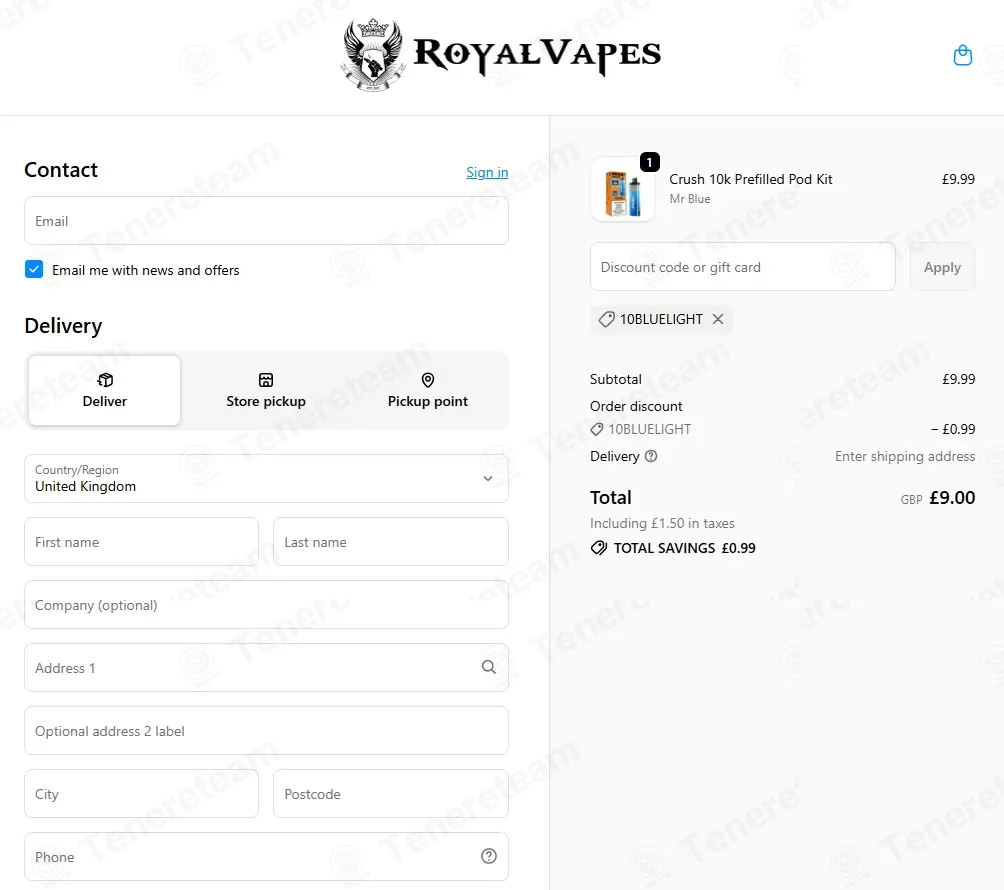Click the Delivery section heading
The image size is (1004, 890).
[63, 325]
